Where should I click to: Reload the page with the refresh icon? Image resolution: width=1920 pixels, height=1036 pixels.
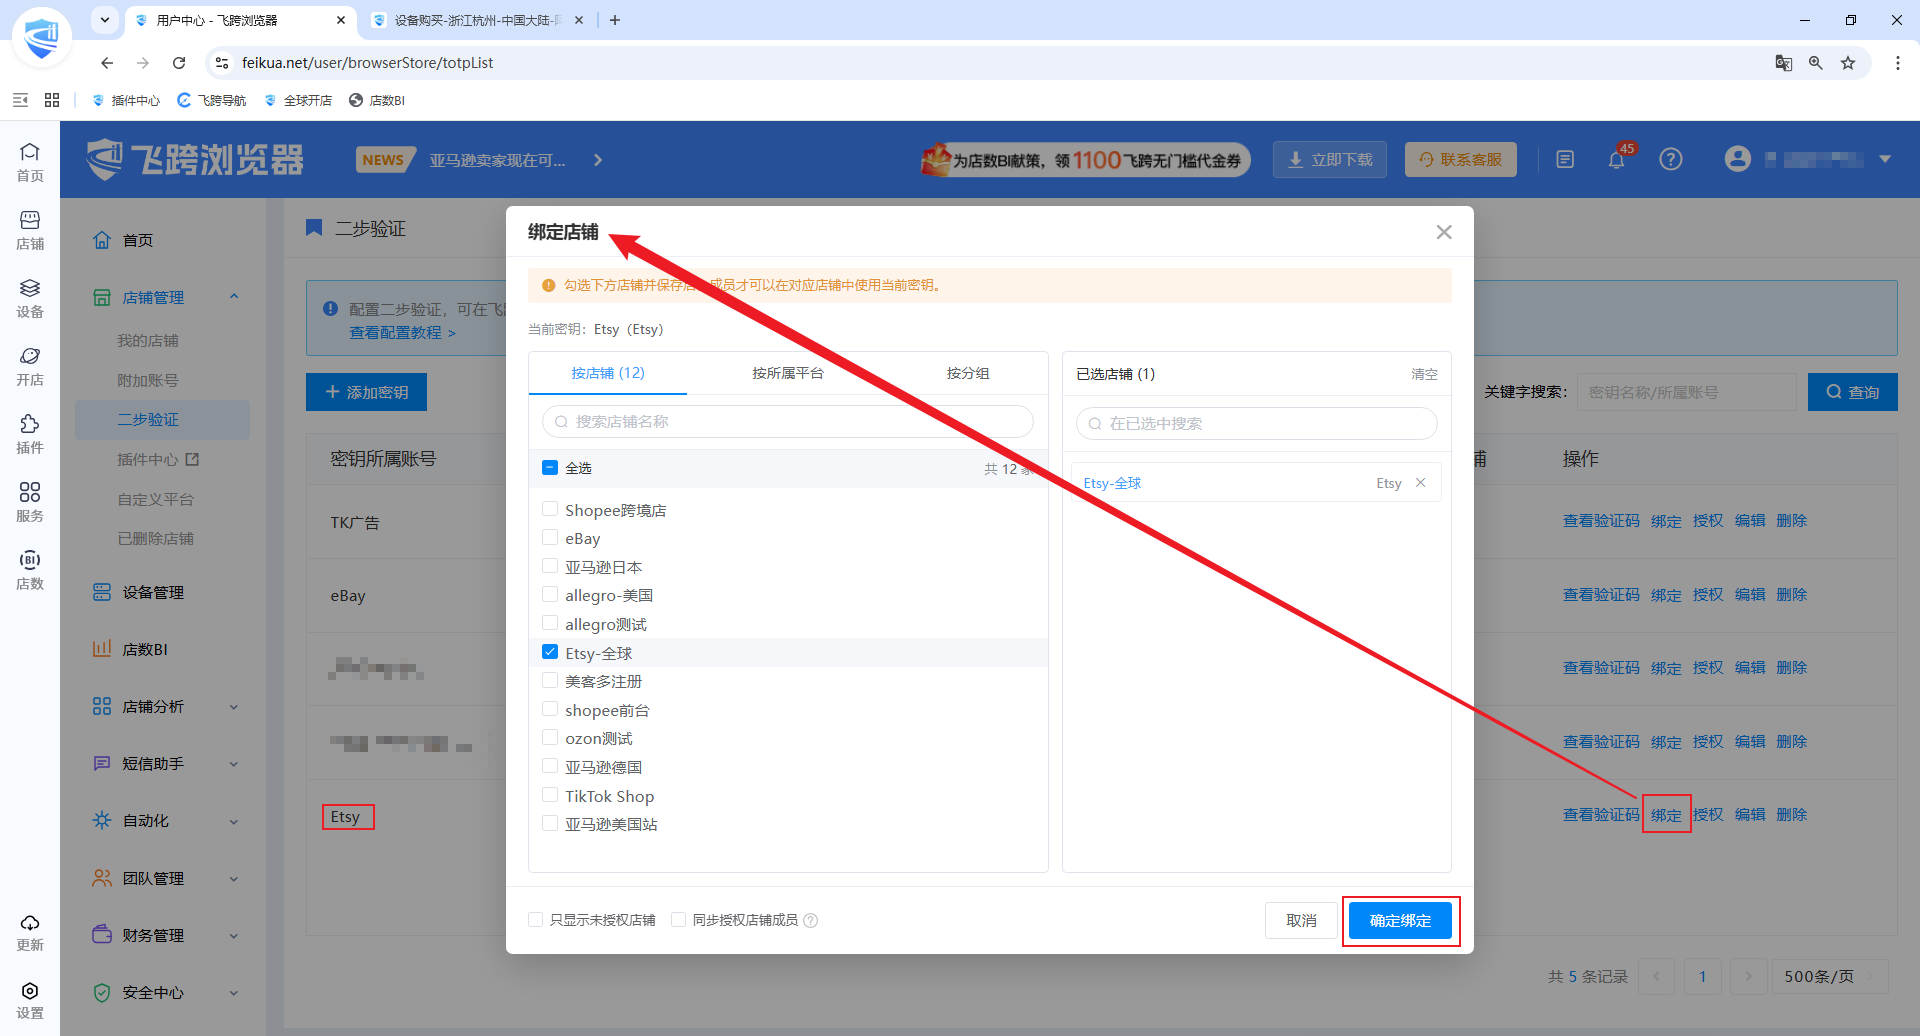(x=179, y=63)
